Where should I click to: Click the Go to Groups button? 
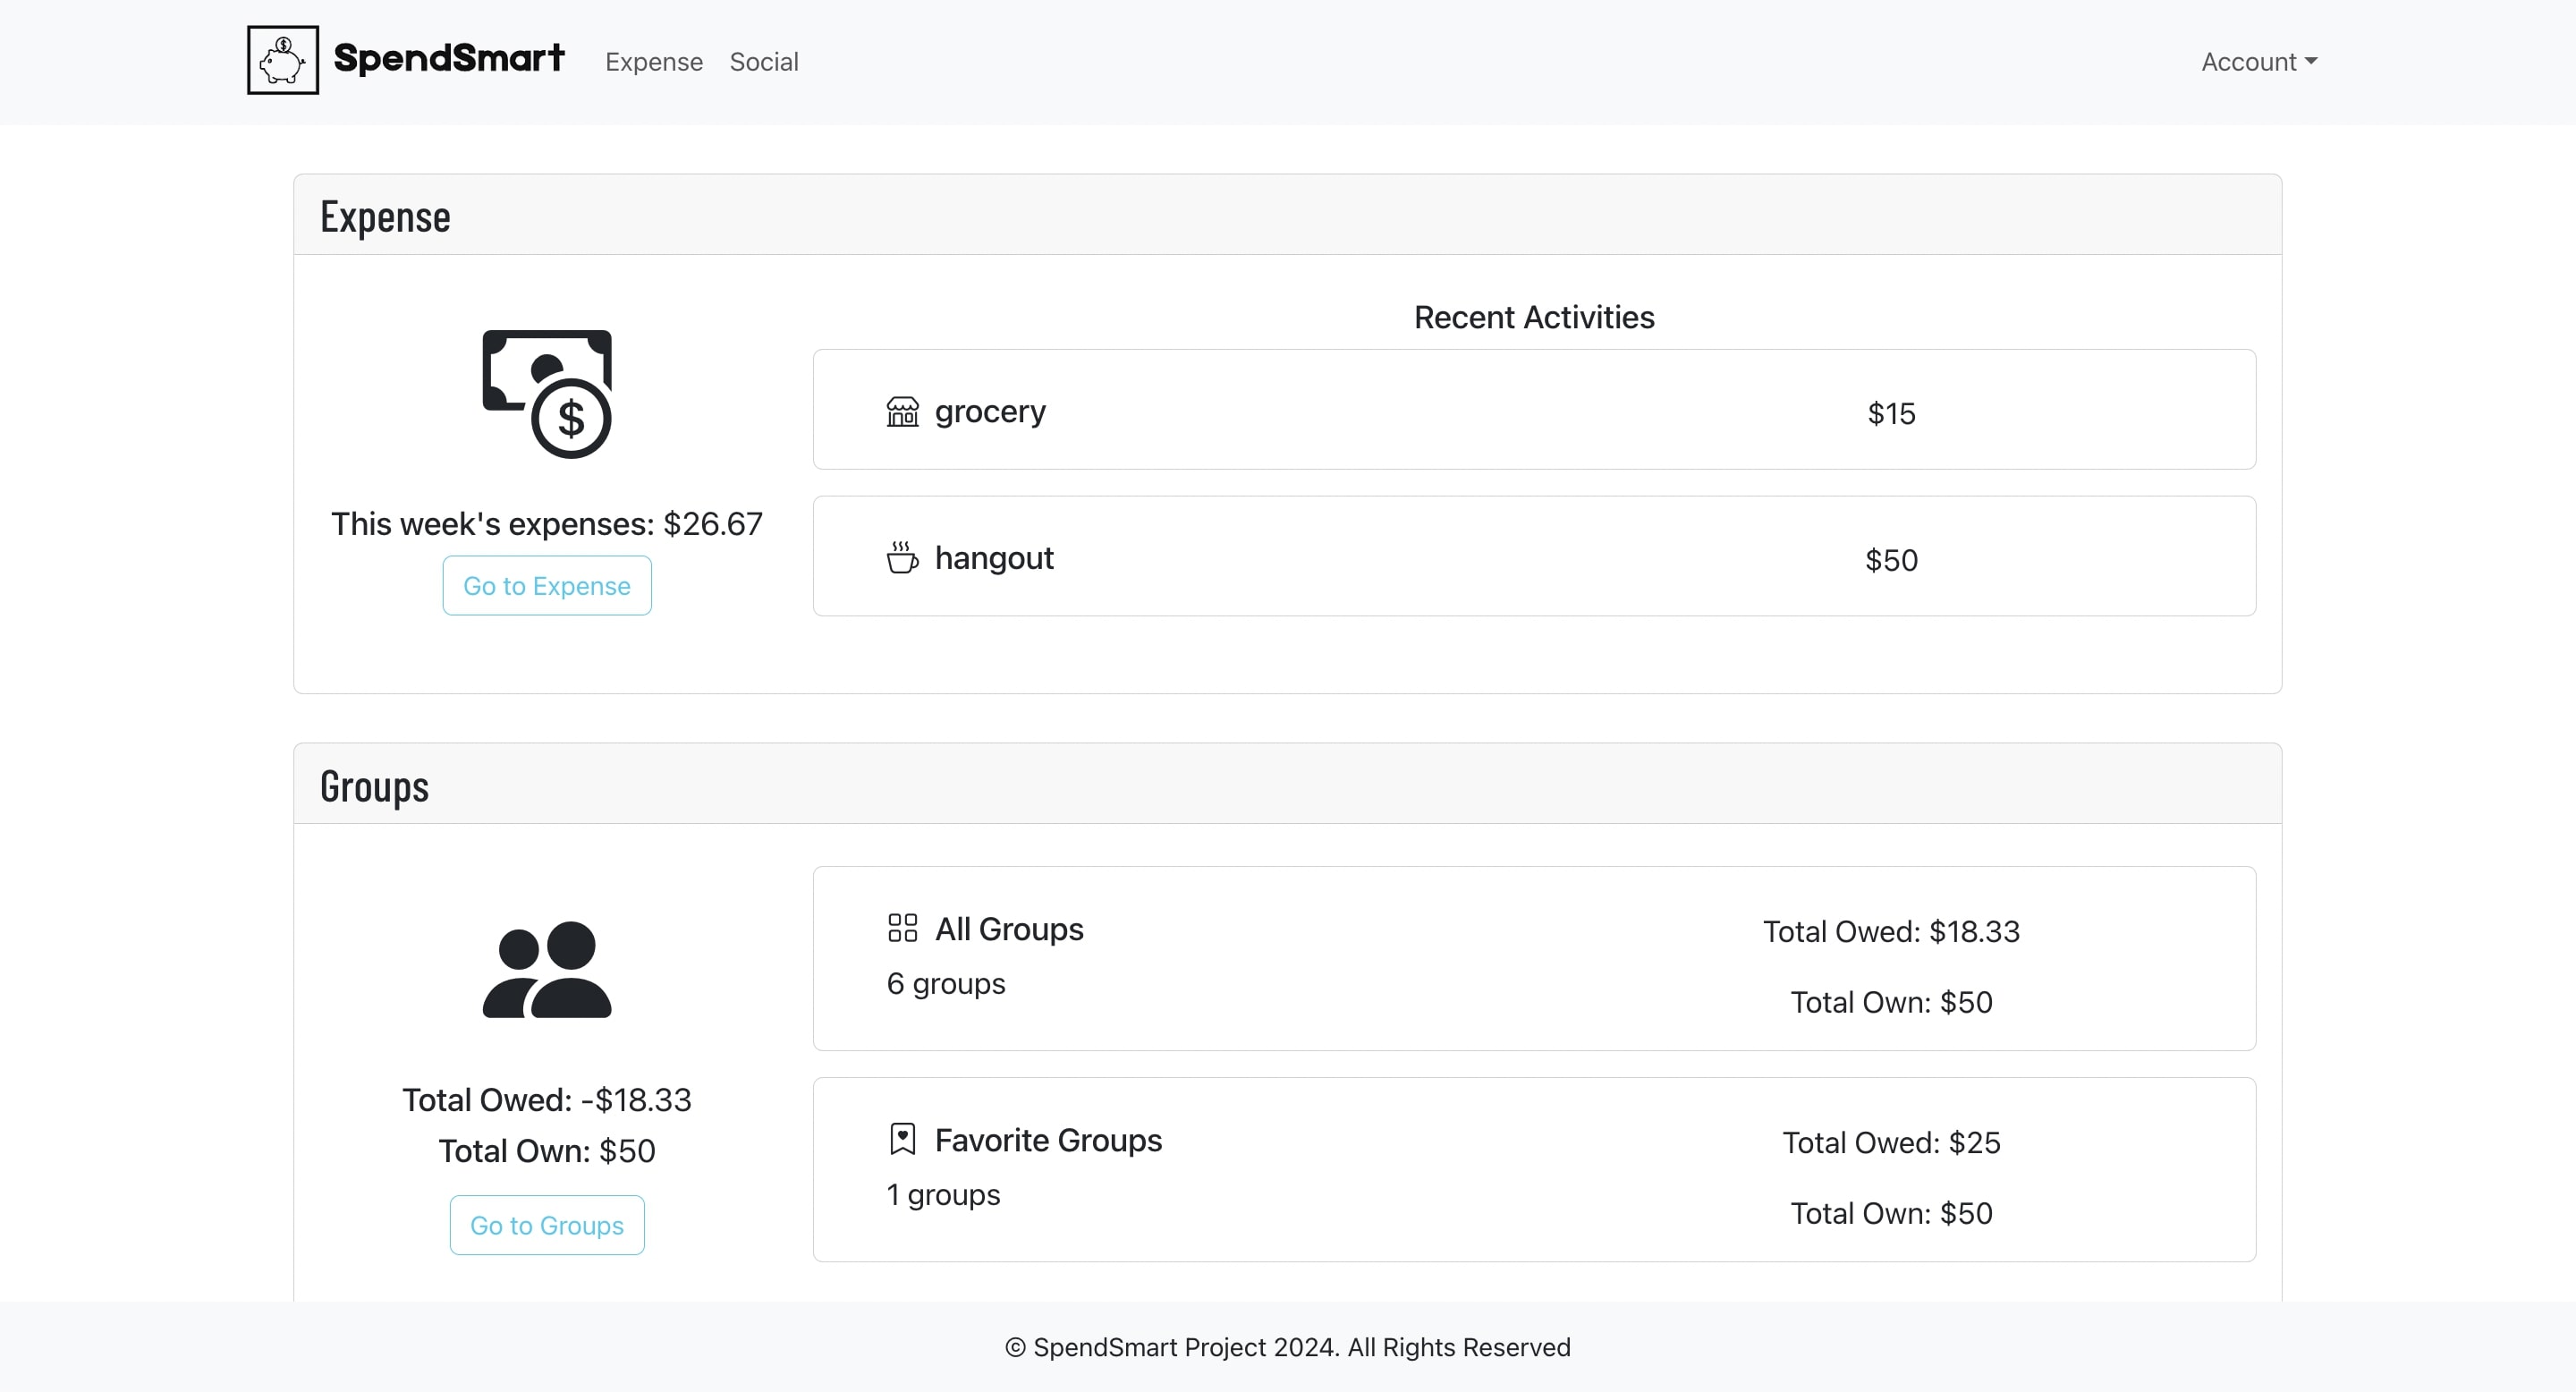tap(547, 1225)
